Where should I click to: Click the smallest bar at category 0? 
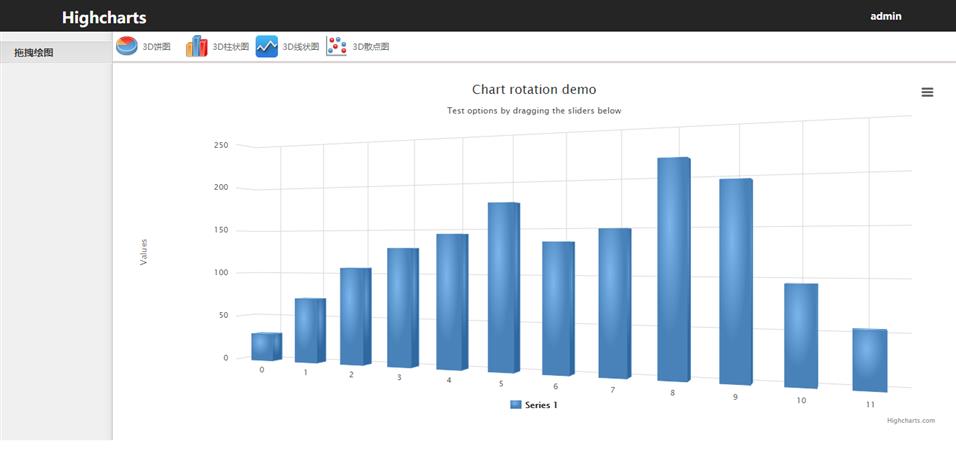(265, 346)
